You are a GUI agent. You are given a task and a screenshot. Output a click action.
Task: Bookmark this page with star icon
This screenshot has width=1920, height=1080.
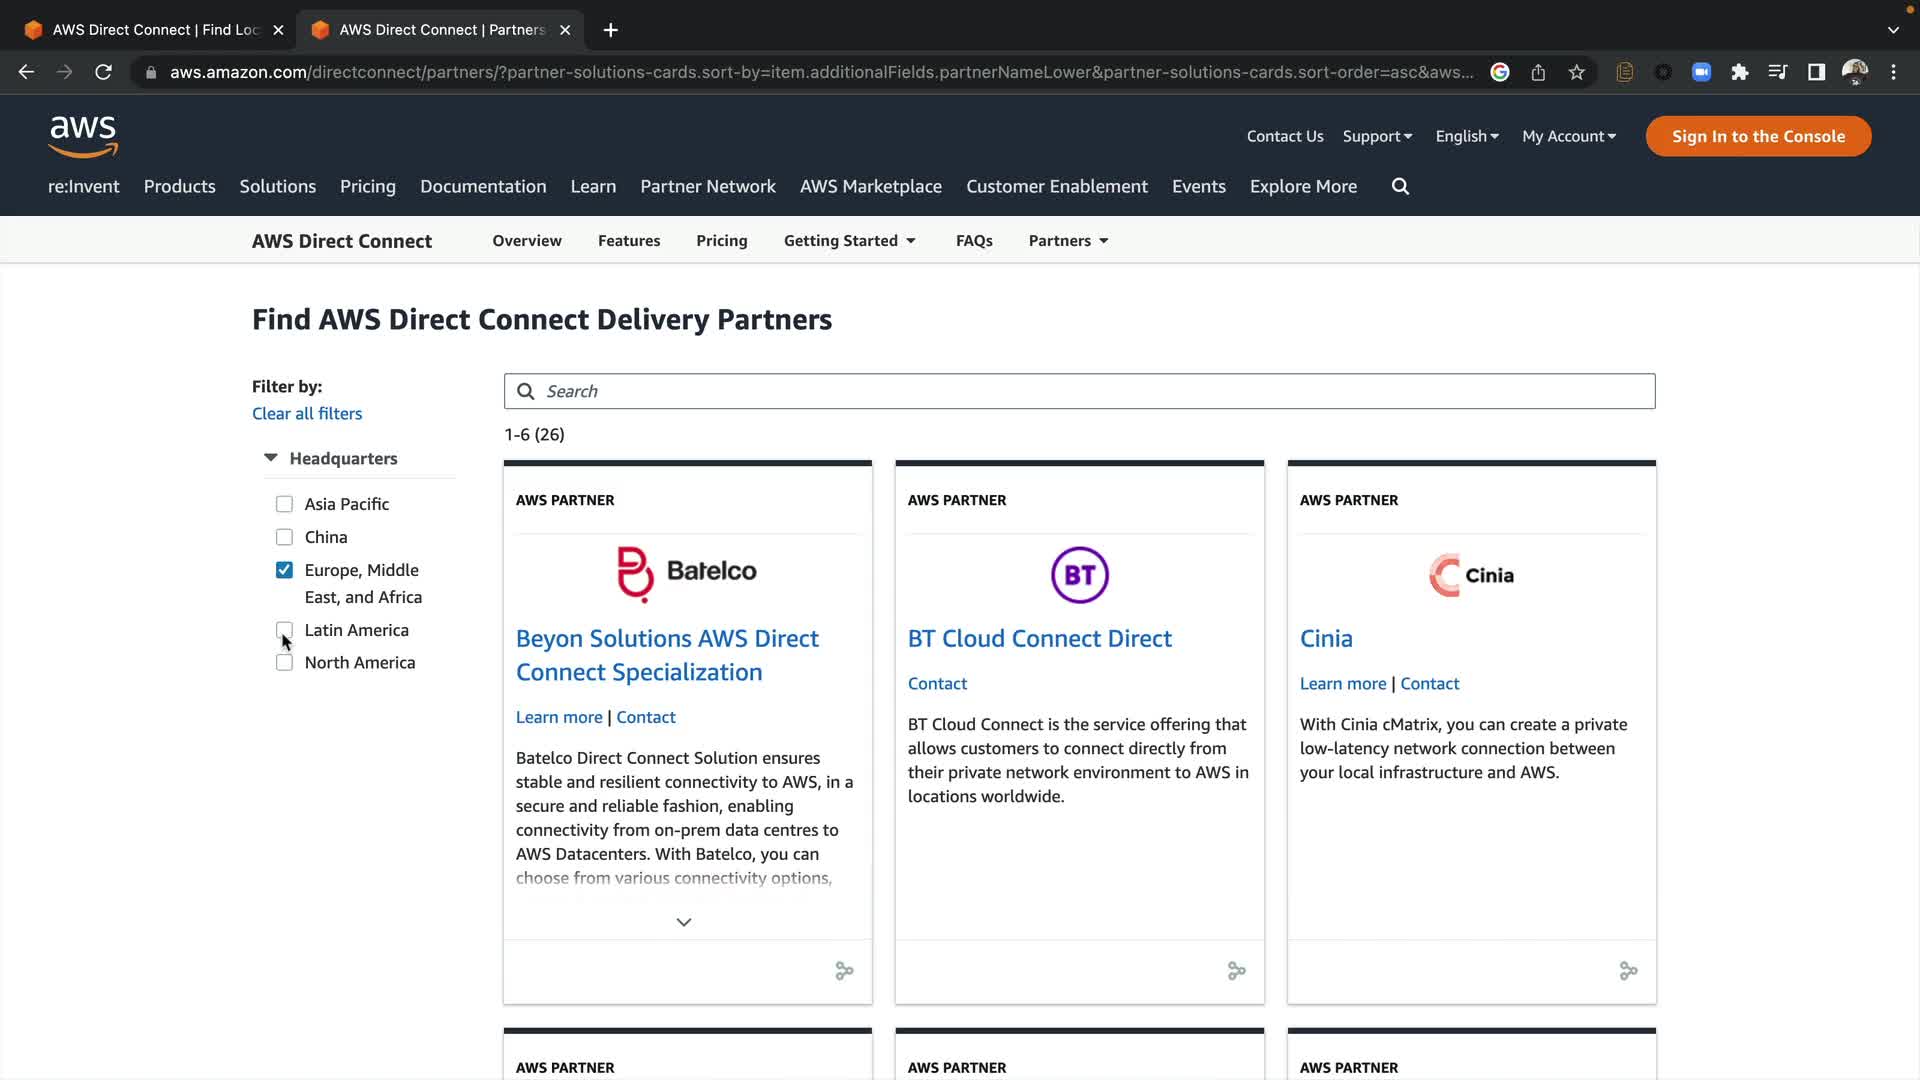tap(1577, 72)
